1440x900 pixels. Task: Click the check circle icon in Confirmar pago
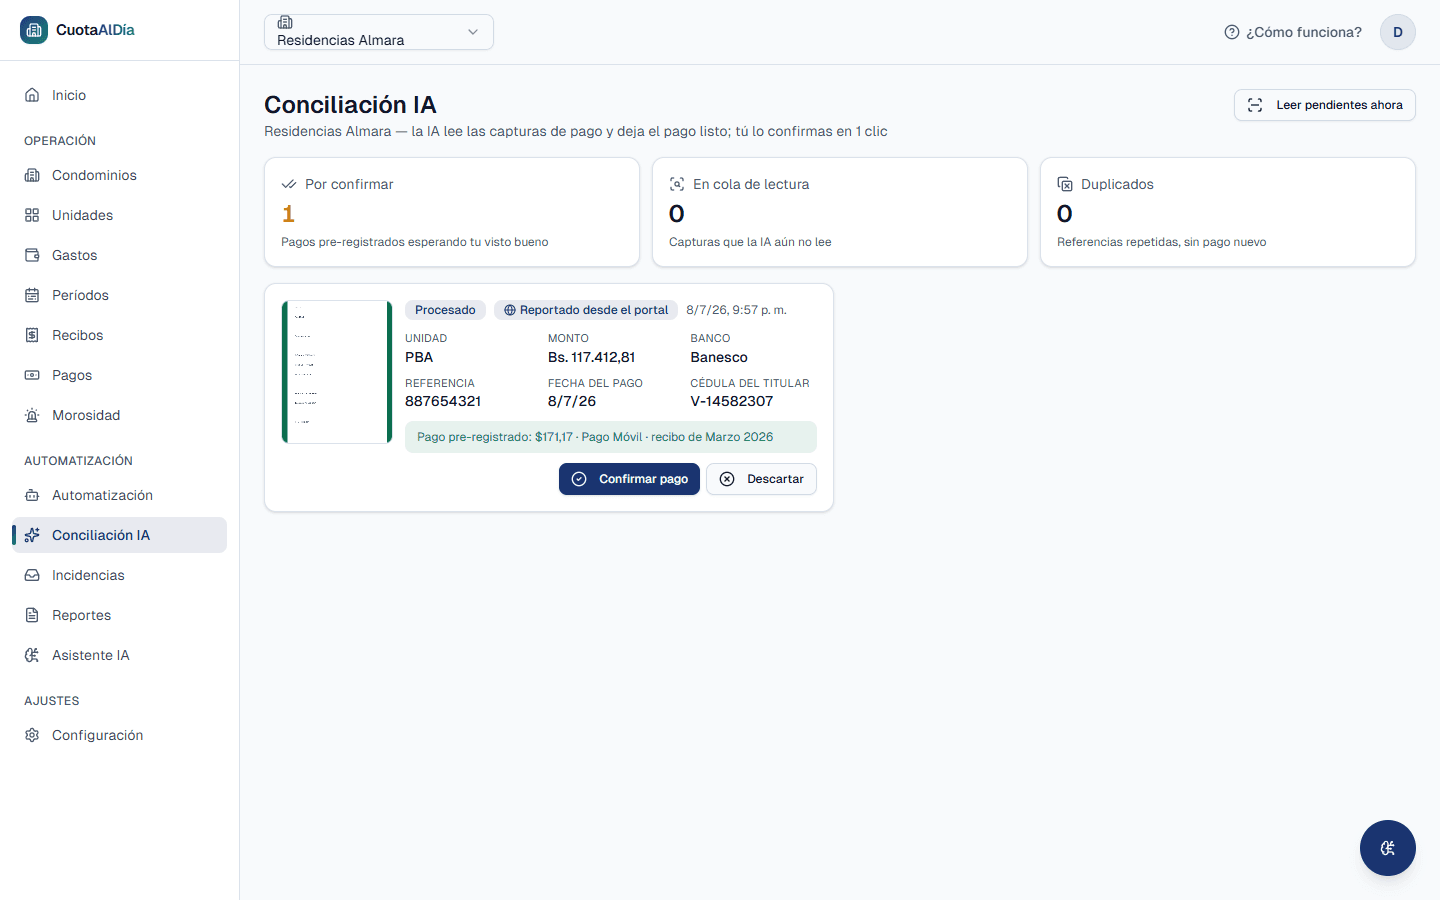(579, 479)
